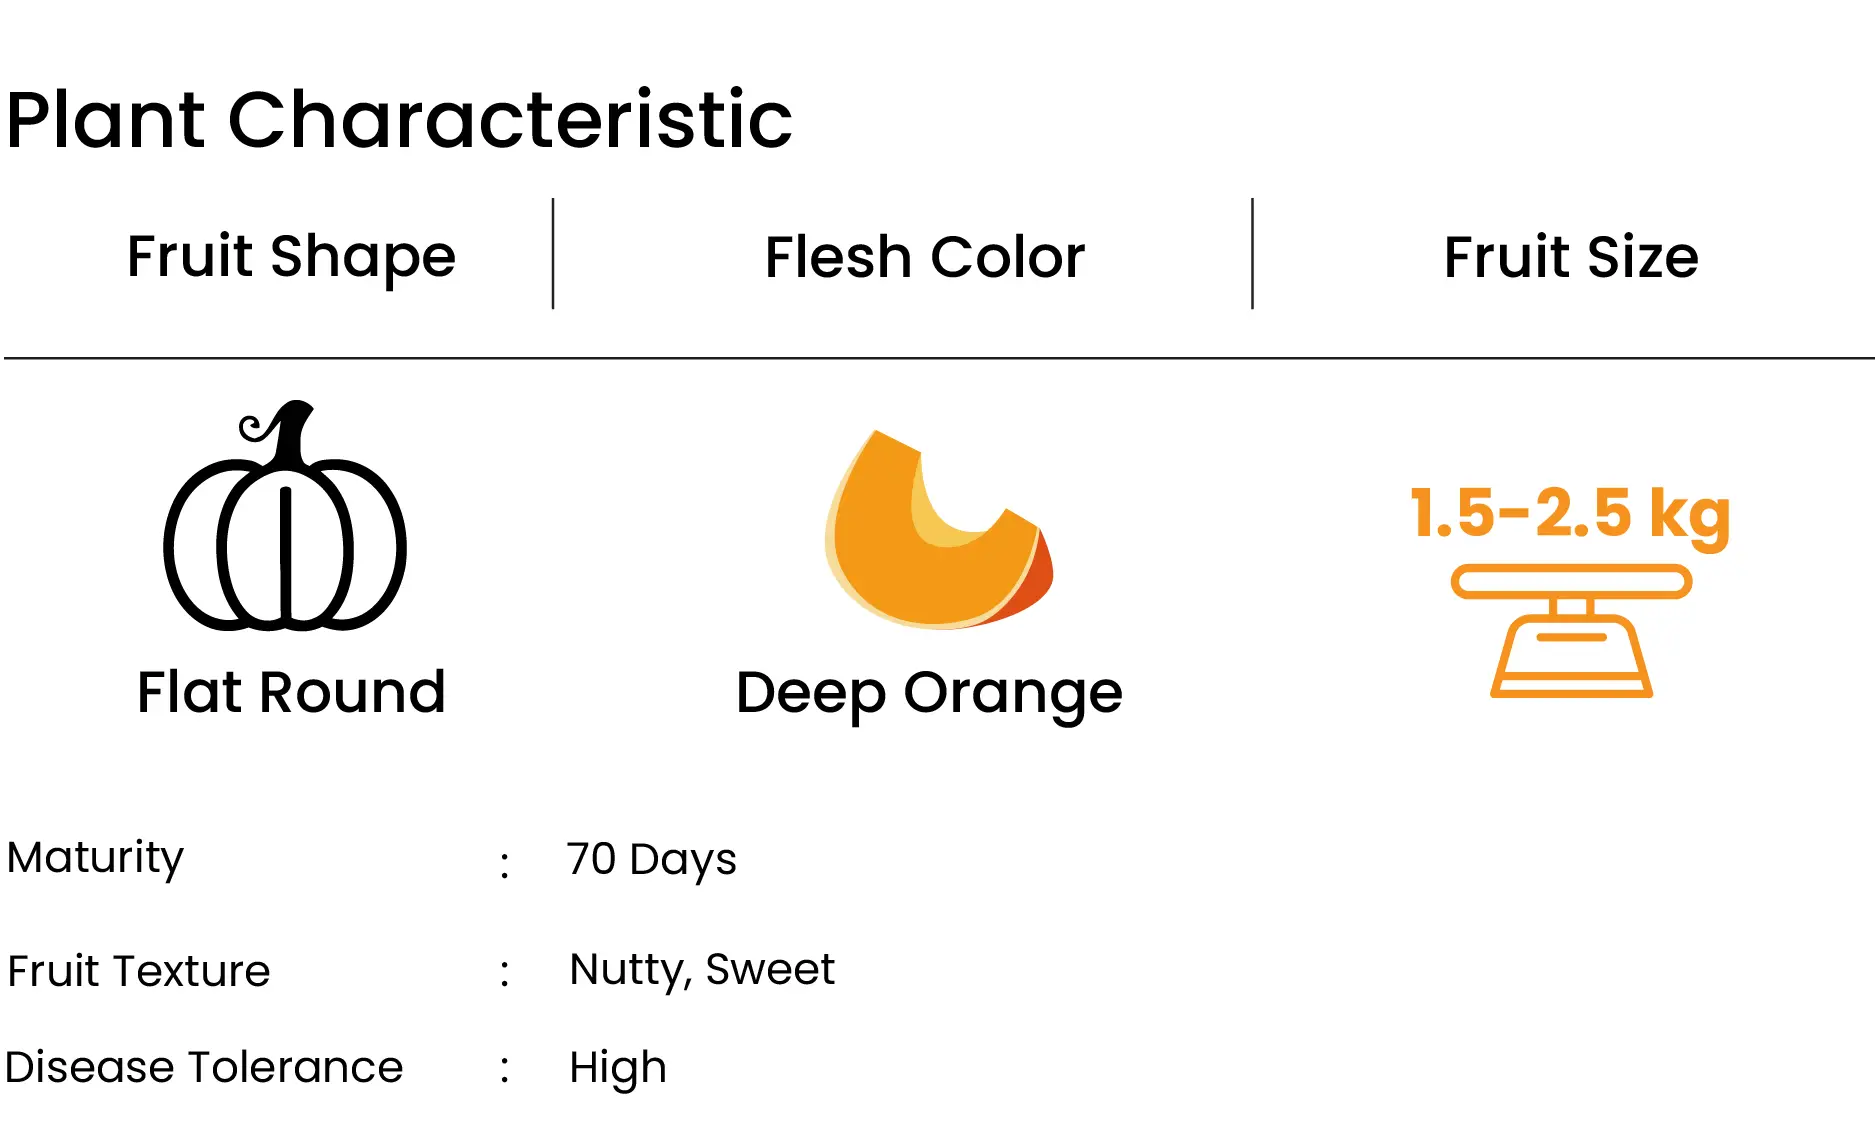
Task: Click the Maturity label
Action: (x=95, y=858)
